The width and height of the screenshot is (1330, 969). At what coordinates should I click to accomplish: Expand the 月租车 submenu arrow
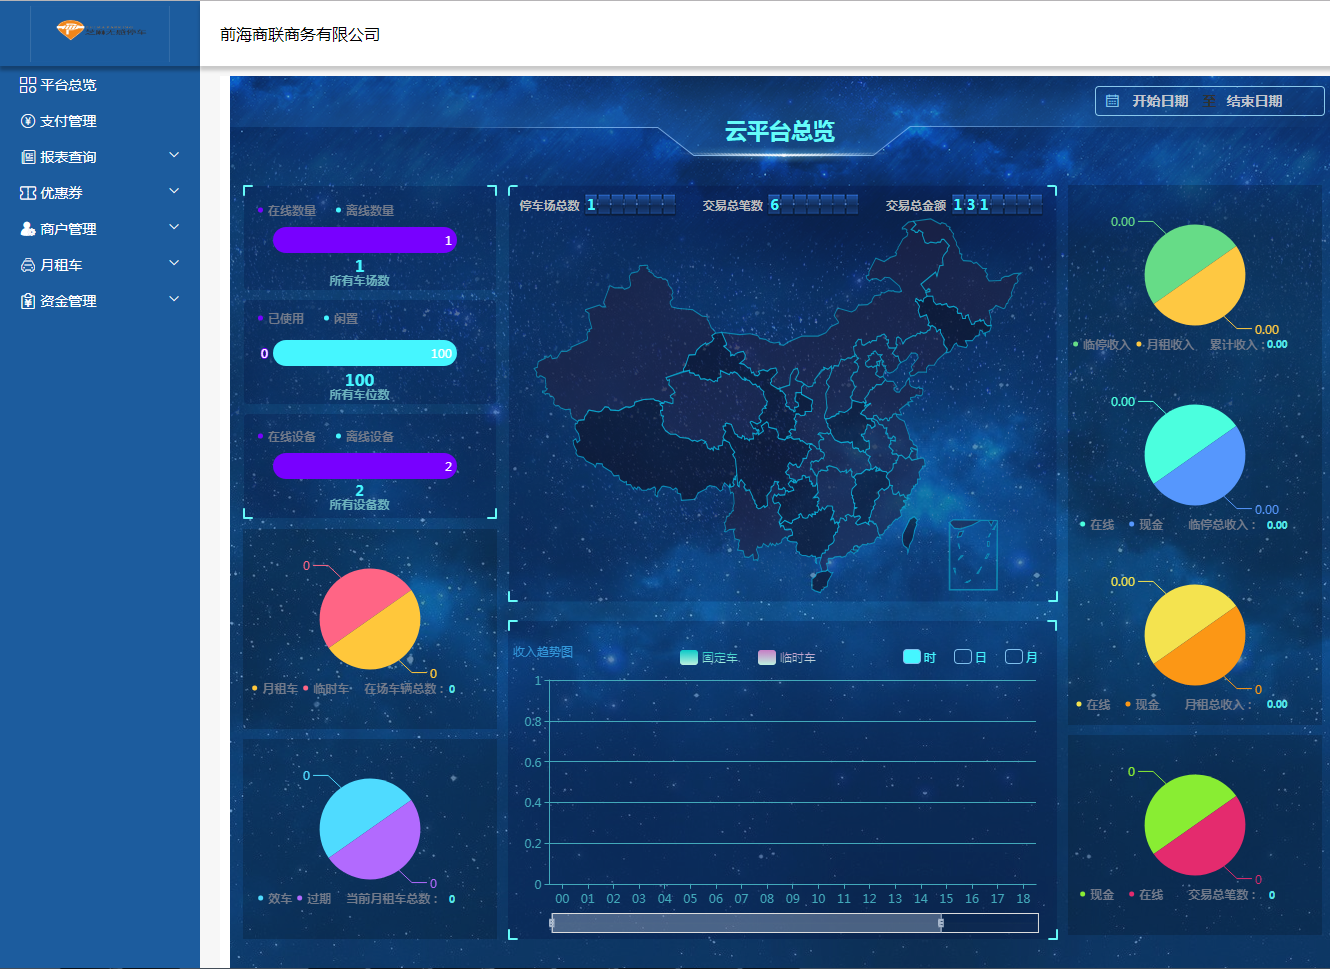174,263
